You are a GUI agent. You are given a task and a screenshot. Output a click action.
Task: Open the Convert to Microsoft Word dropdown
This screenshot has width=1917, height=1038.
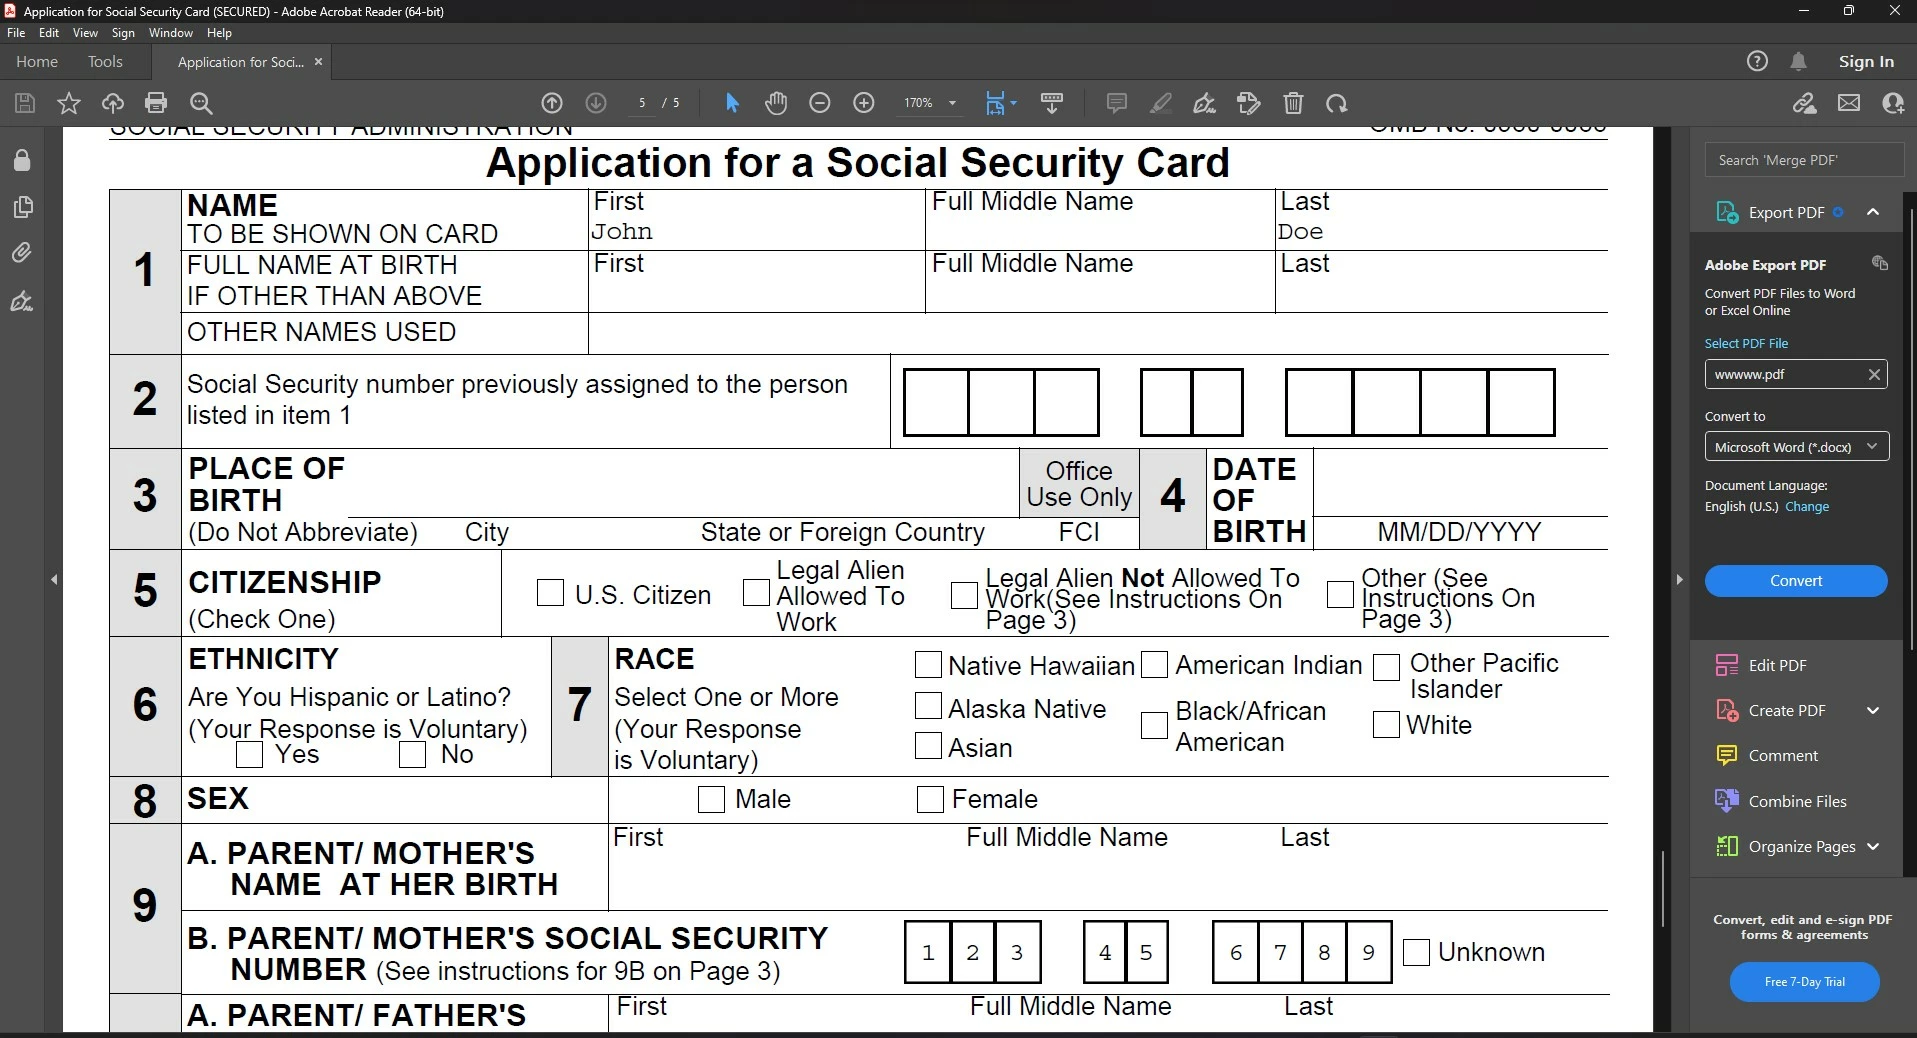[x=1796, y=447]
